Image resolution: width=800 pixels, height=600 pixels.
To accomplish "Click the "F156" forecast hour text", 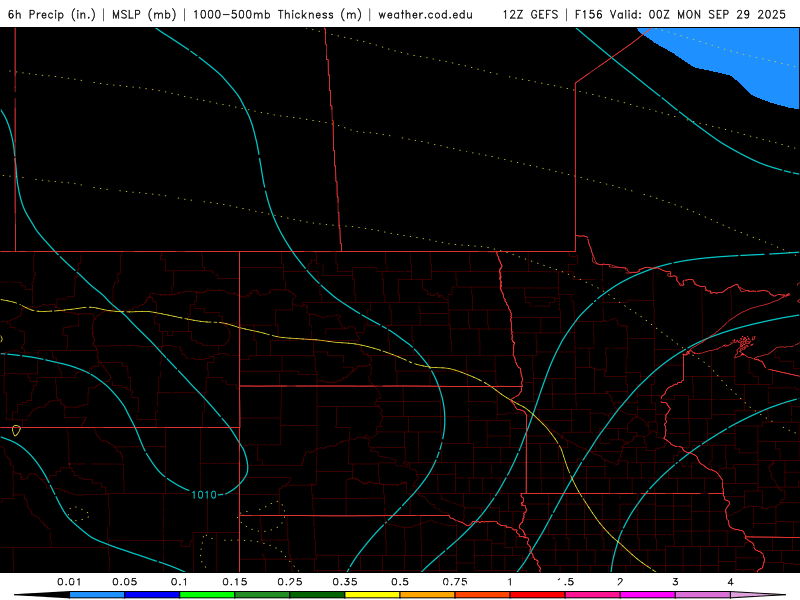I will (588, 14).
